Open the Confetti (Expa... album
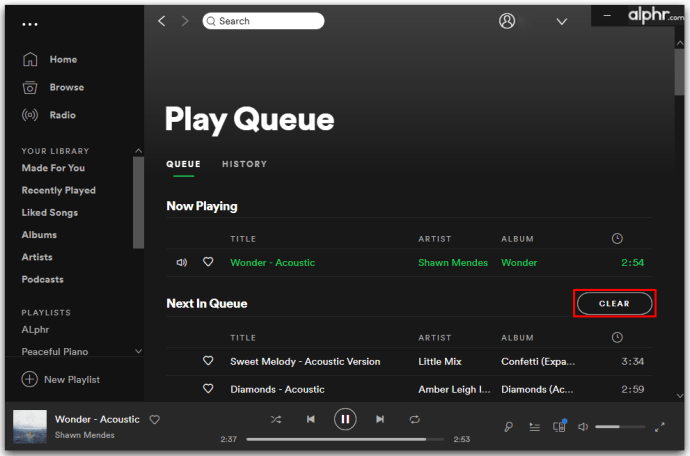 pos(538,362)
